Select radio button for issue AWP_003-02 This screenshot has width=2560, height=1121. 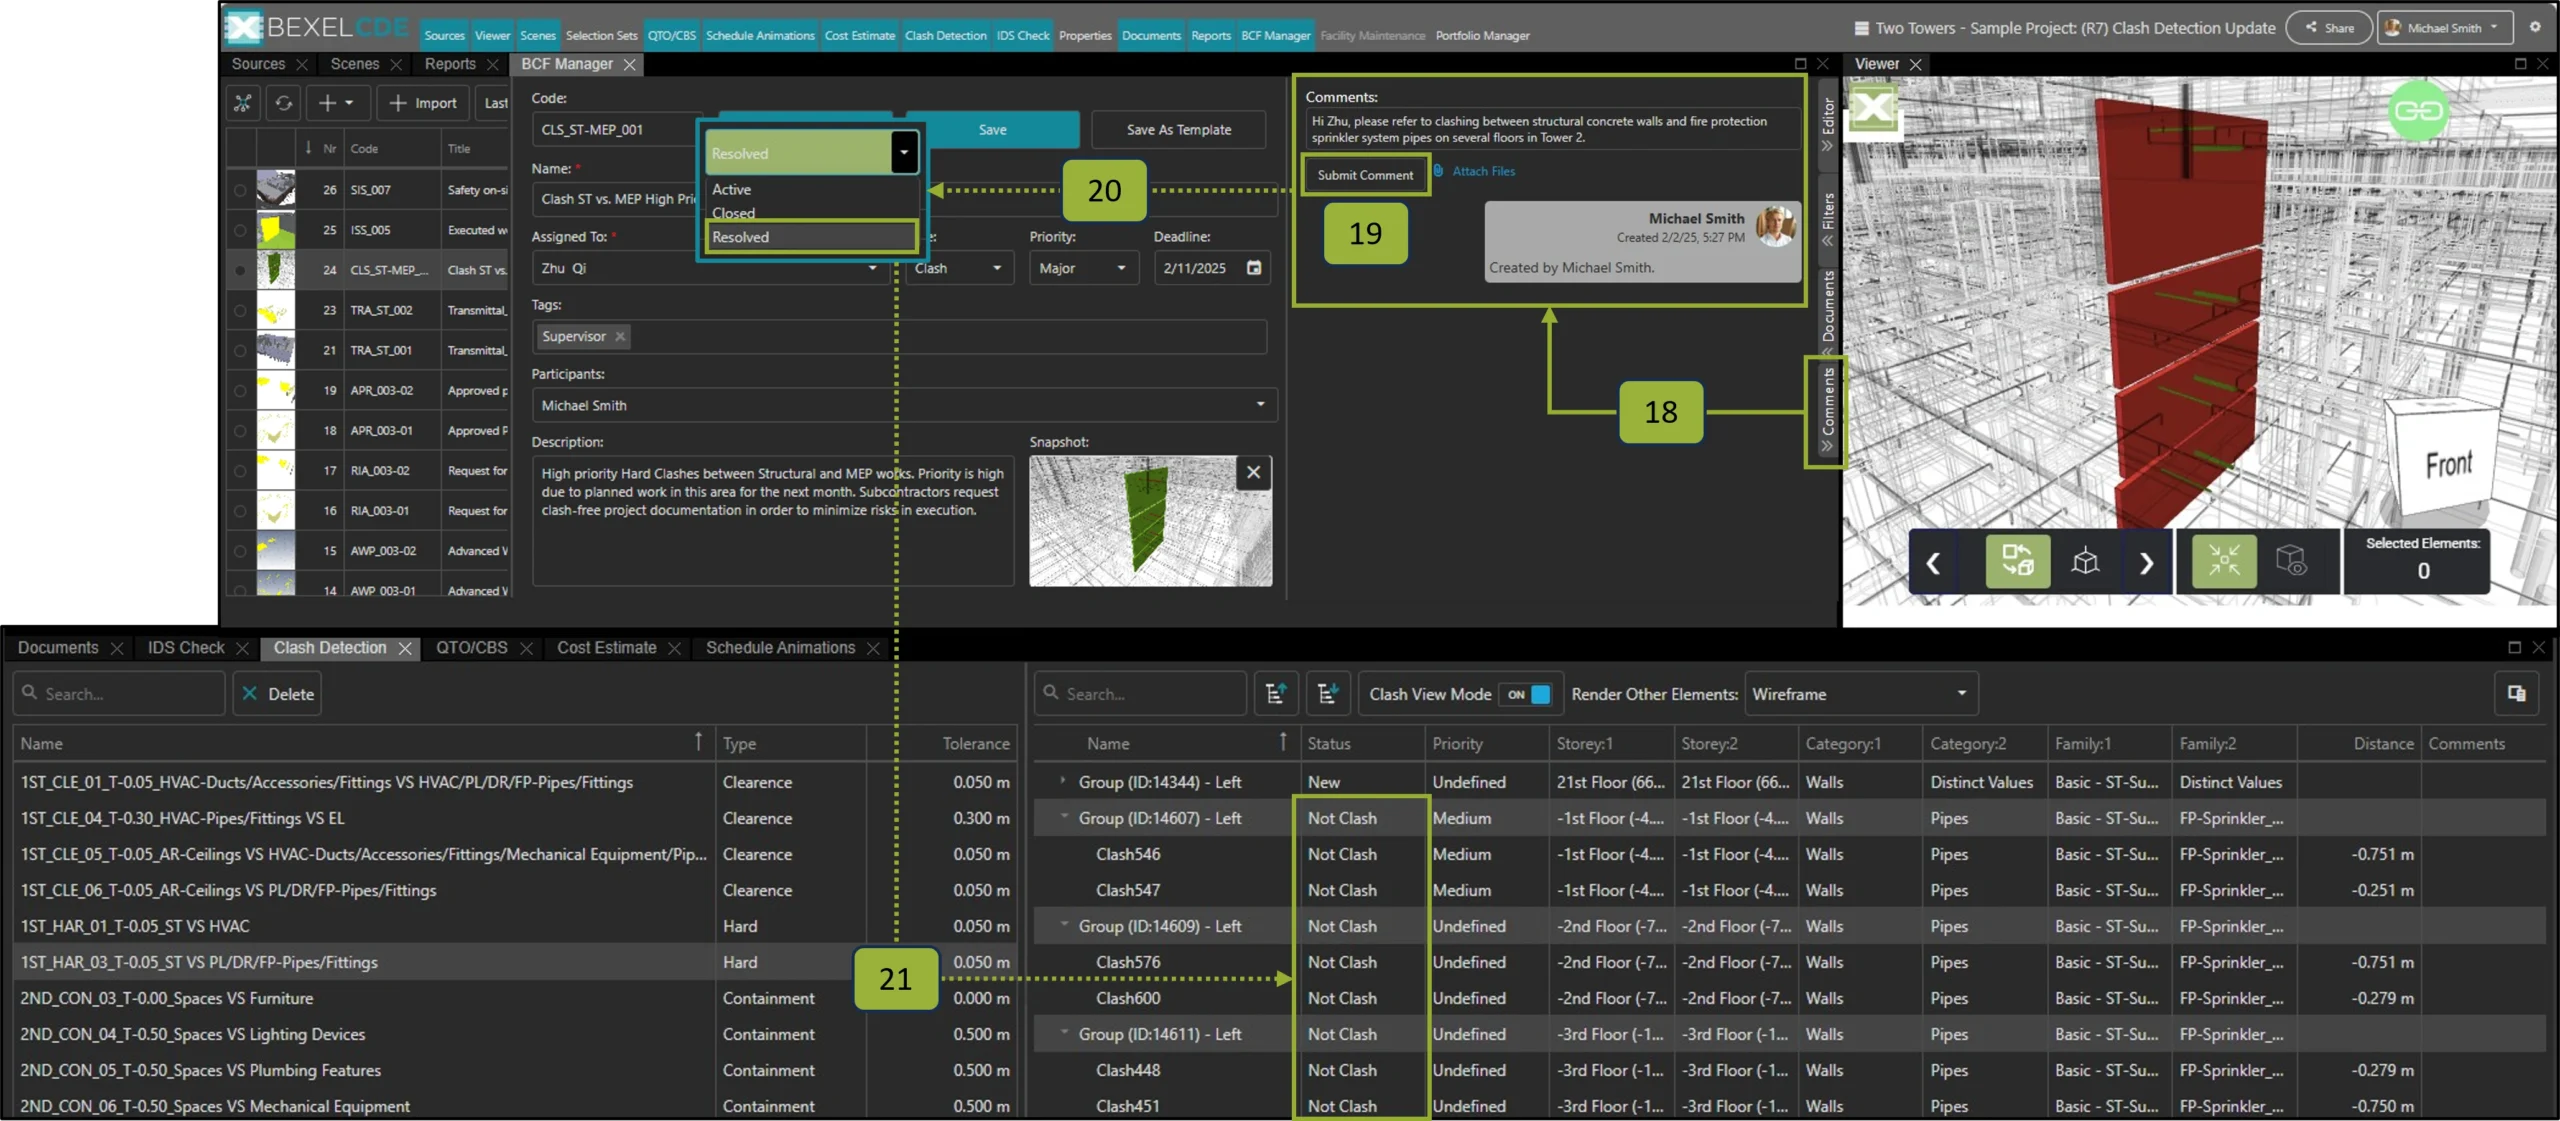pyautogui.click(x=240, y=551)
